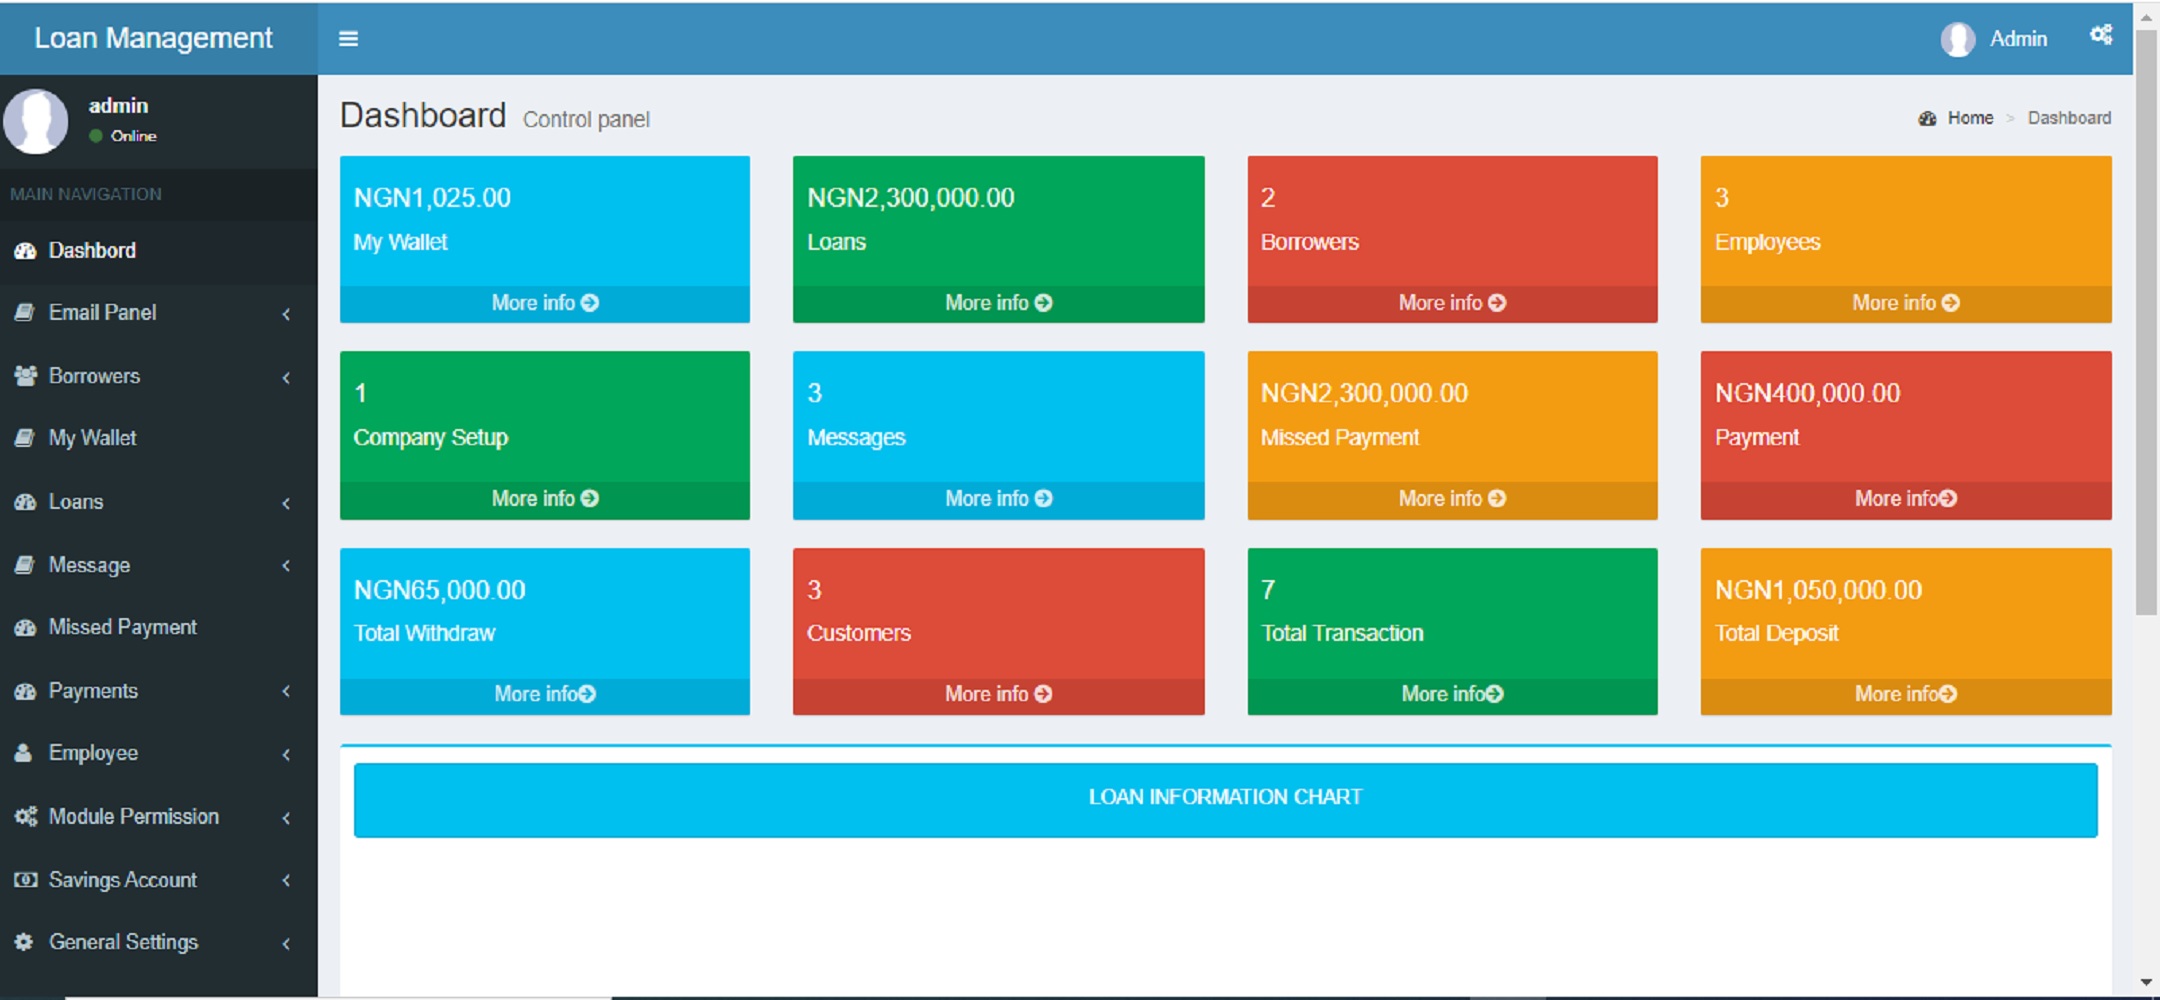
Task: Expand the Borrowers sidebar section
Action: pyautogui.click(x=288, y=378)
